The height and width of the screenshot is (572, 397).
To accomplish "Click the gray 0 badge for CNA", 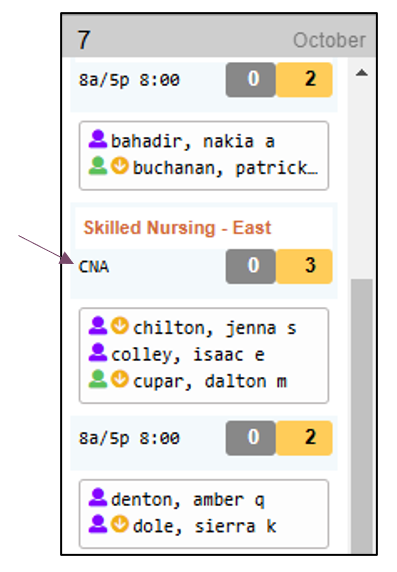I will (251, 266).
